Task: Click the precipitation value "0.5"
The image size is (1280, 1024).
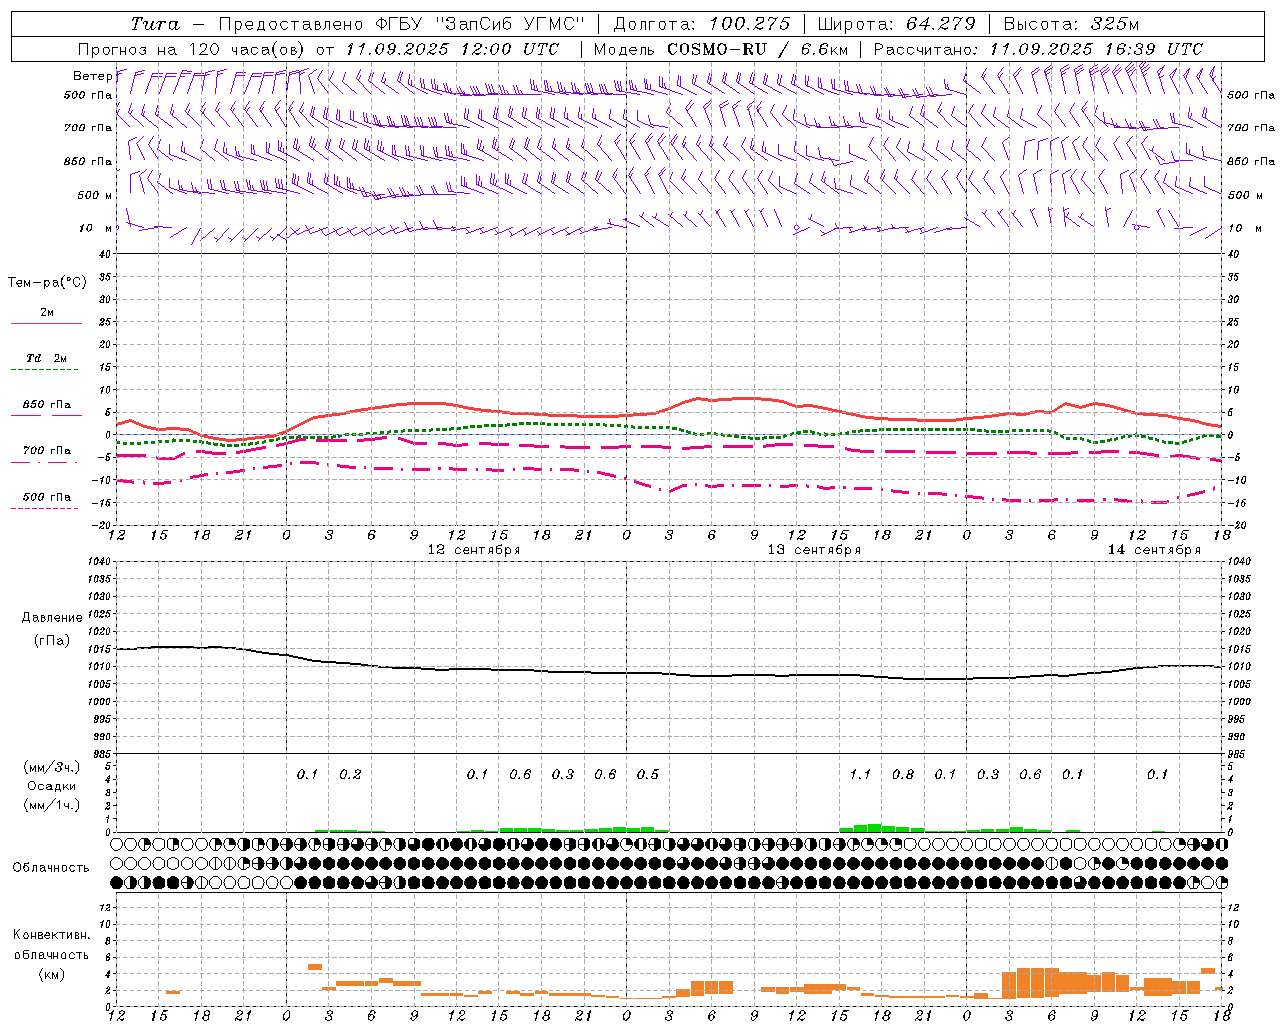Action: pos(648,774)
